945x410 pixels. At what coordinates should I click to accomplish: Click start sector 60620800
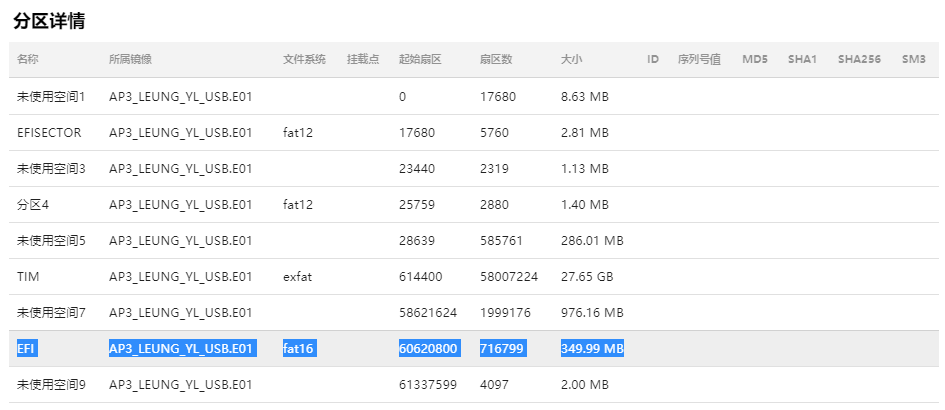pyautogui.click(x=430, y=348)
